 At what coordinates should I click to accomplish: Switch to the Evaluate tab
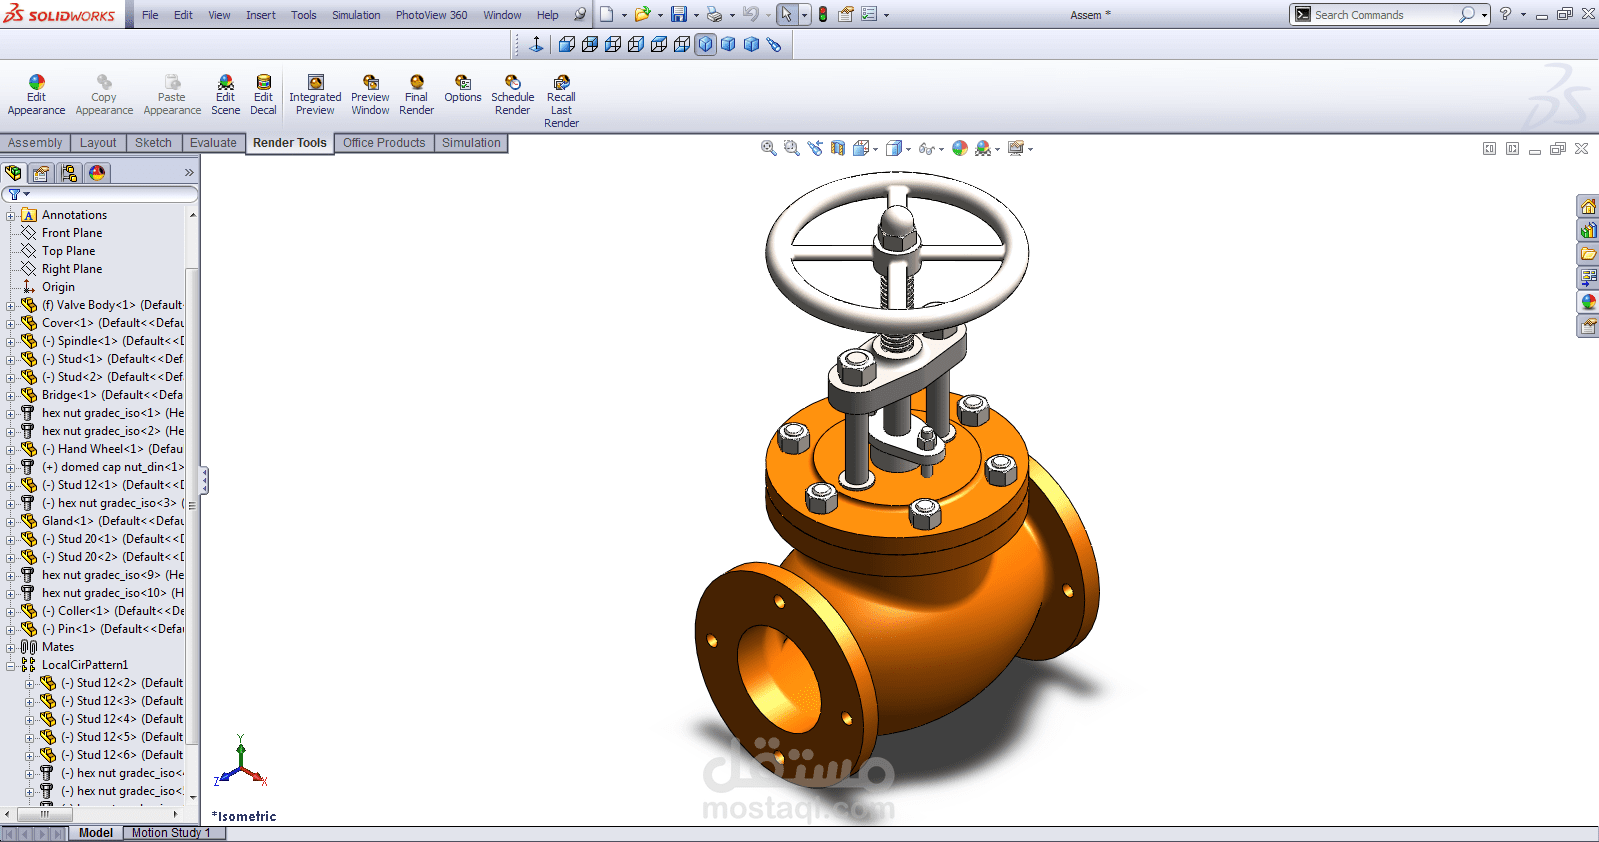coord(213,143)
